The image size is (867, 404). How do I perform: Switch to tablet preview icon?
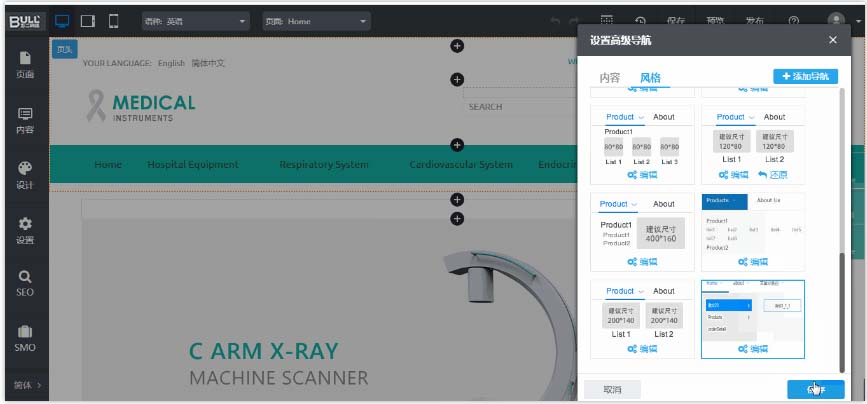click(88, 20)
